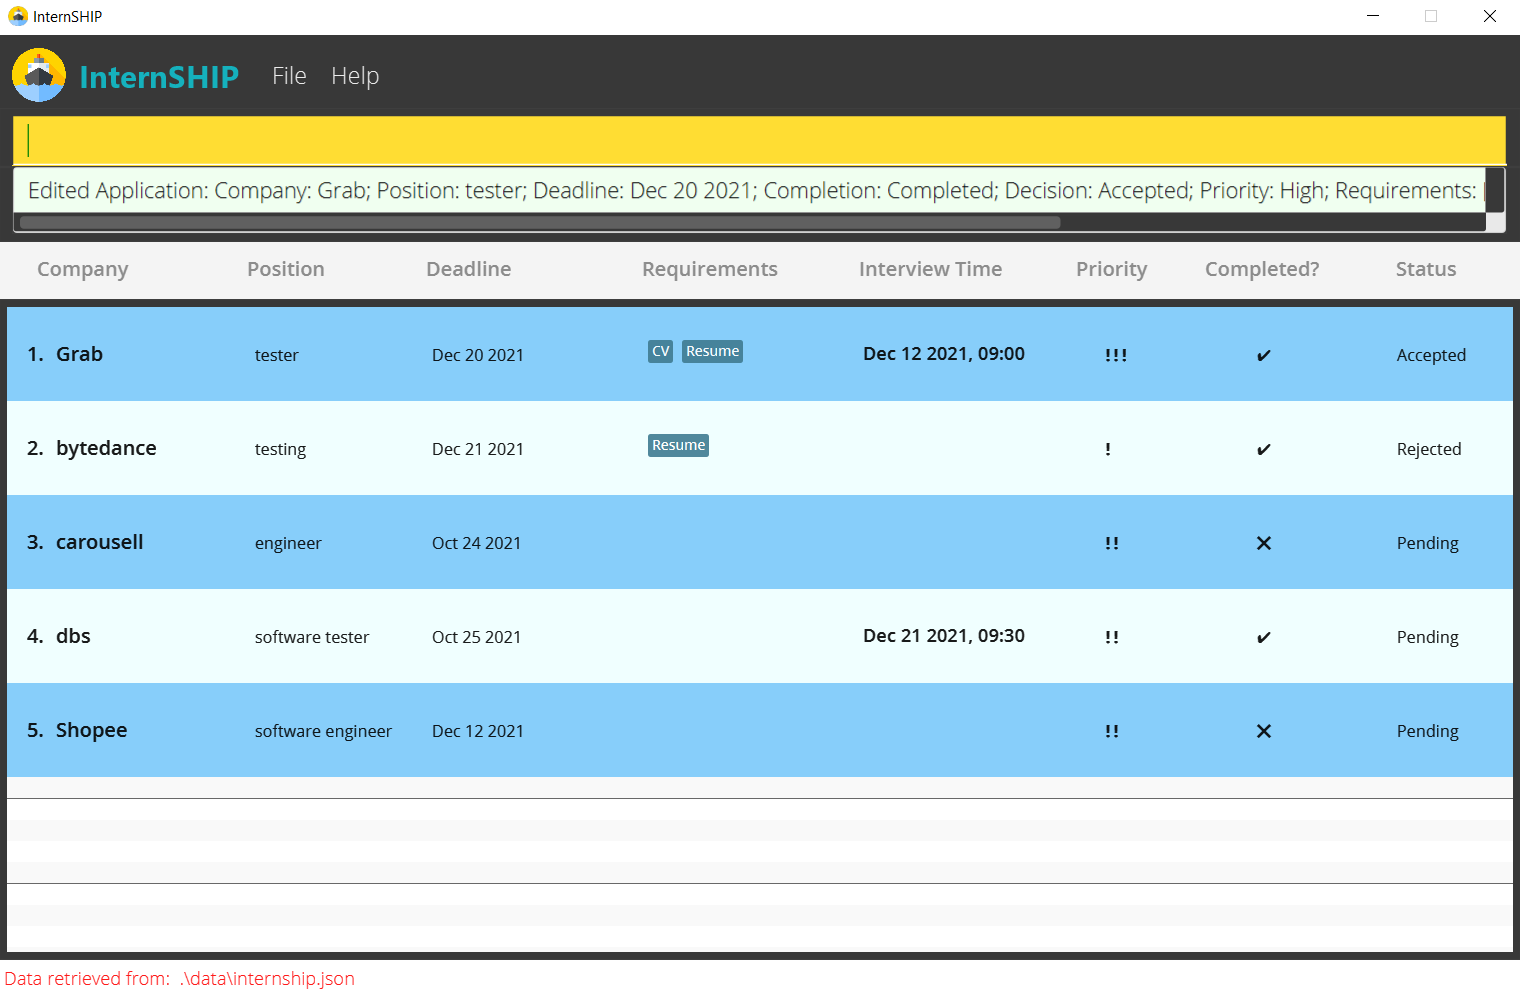The height and width of the screenshot is (997, 1520).
Task: Minimize the InternSHIP window
Action: [1373, 16]
